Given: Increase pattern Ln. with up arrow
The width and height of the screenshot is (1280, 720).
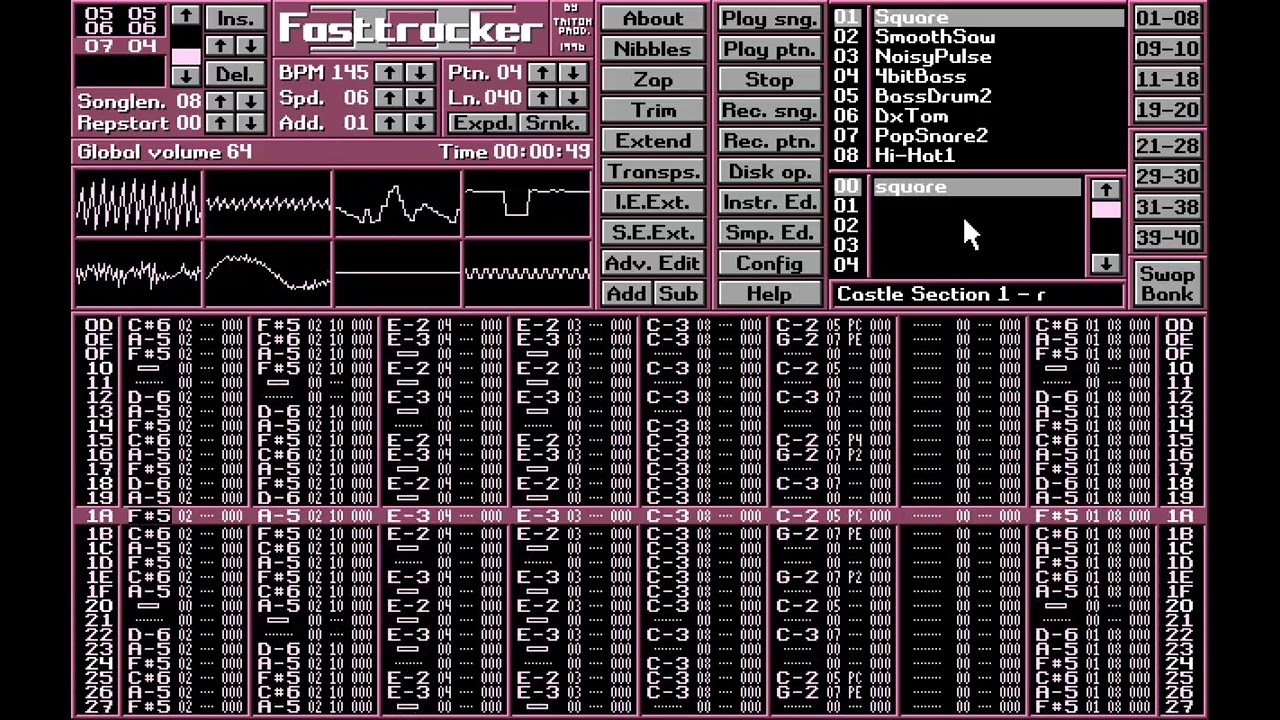Looking at the screenshot, I should pos(541,98).
